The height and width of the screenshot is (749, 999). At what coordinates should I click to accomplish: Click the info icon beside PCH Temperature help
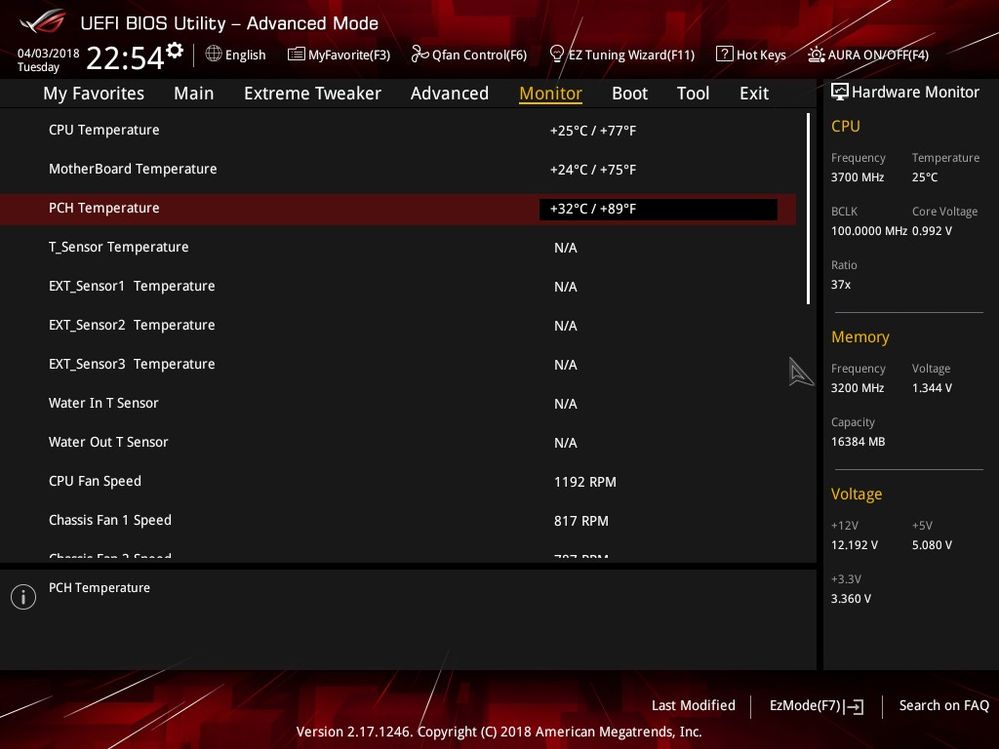click(x=24, y=597)
